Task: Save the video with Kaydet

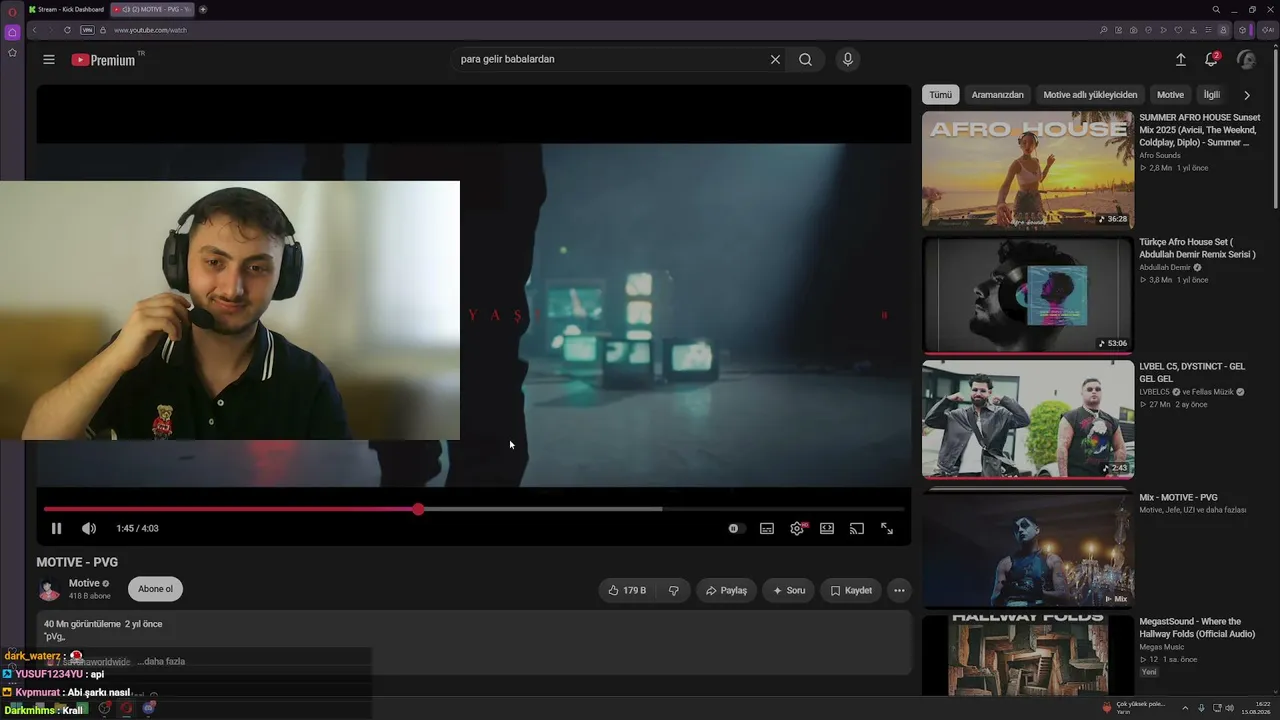Action: [851, 590]
